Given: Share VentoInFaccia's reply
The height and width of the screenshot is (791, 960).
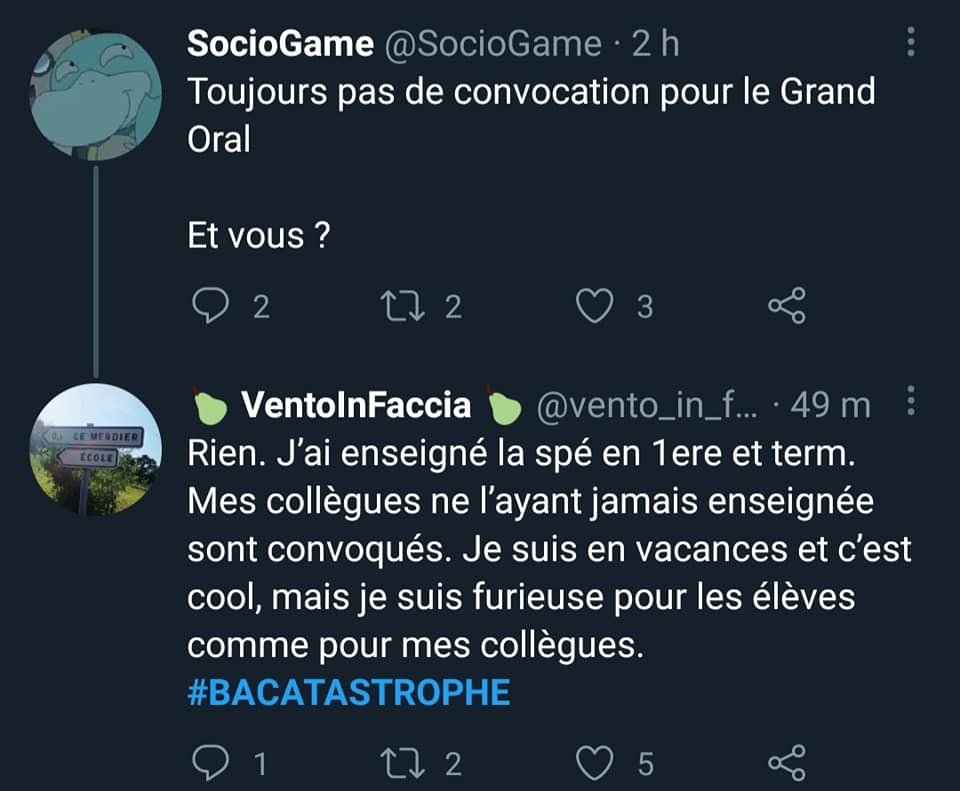Looking at the screenshot, I should click(786, 765).
